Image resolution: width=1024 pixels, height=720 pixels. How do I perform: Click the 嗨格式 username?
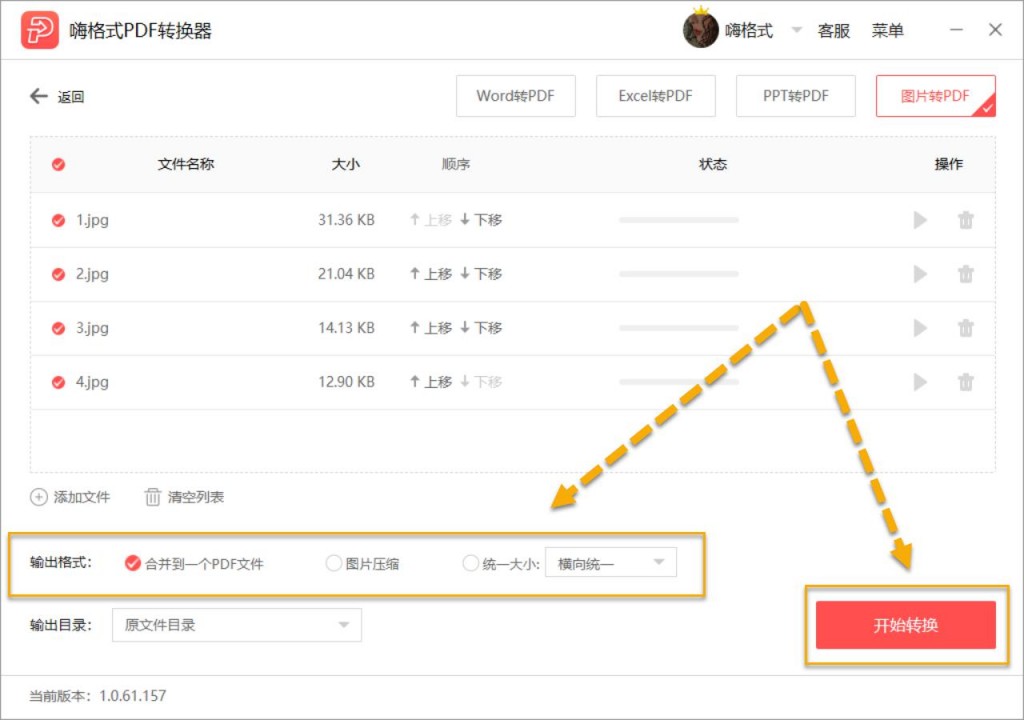[x=749, y=31]
